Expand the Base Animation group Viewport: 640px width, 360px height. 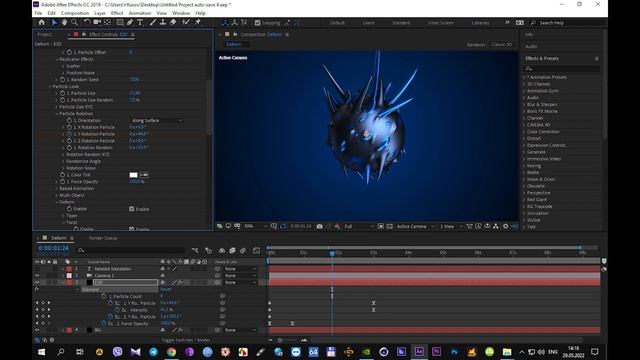(x=56, y=189)
